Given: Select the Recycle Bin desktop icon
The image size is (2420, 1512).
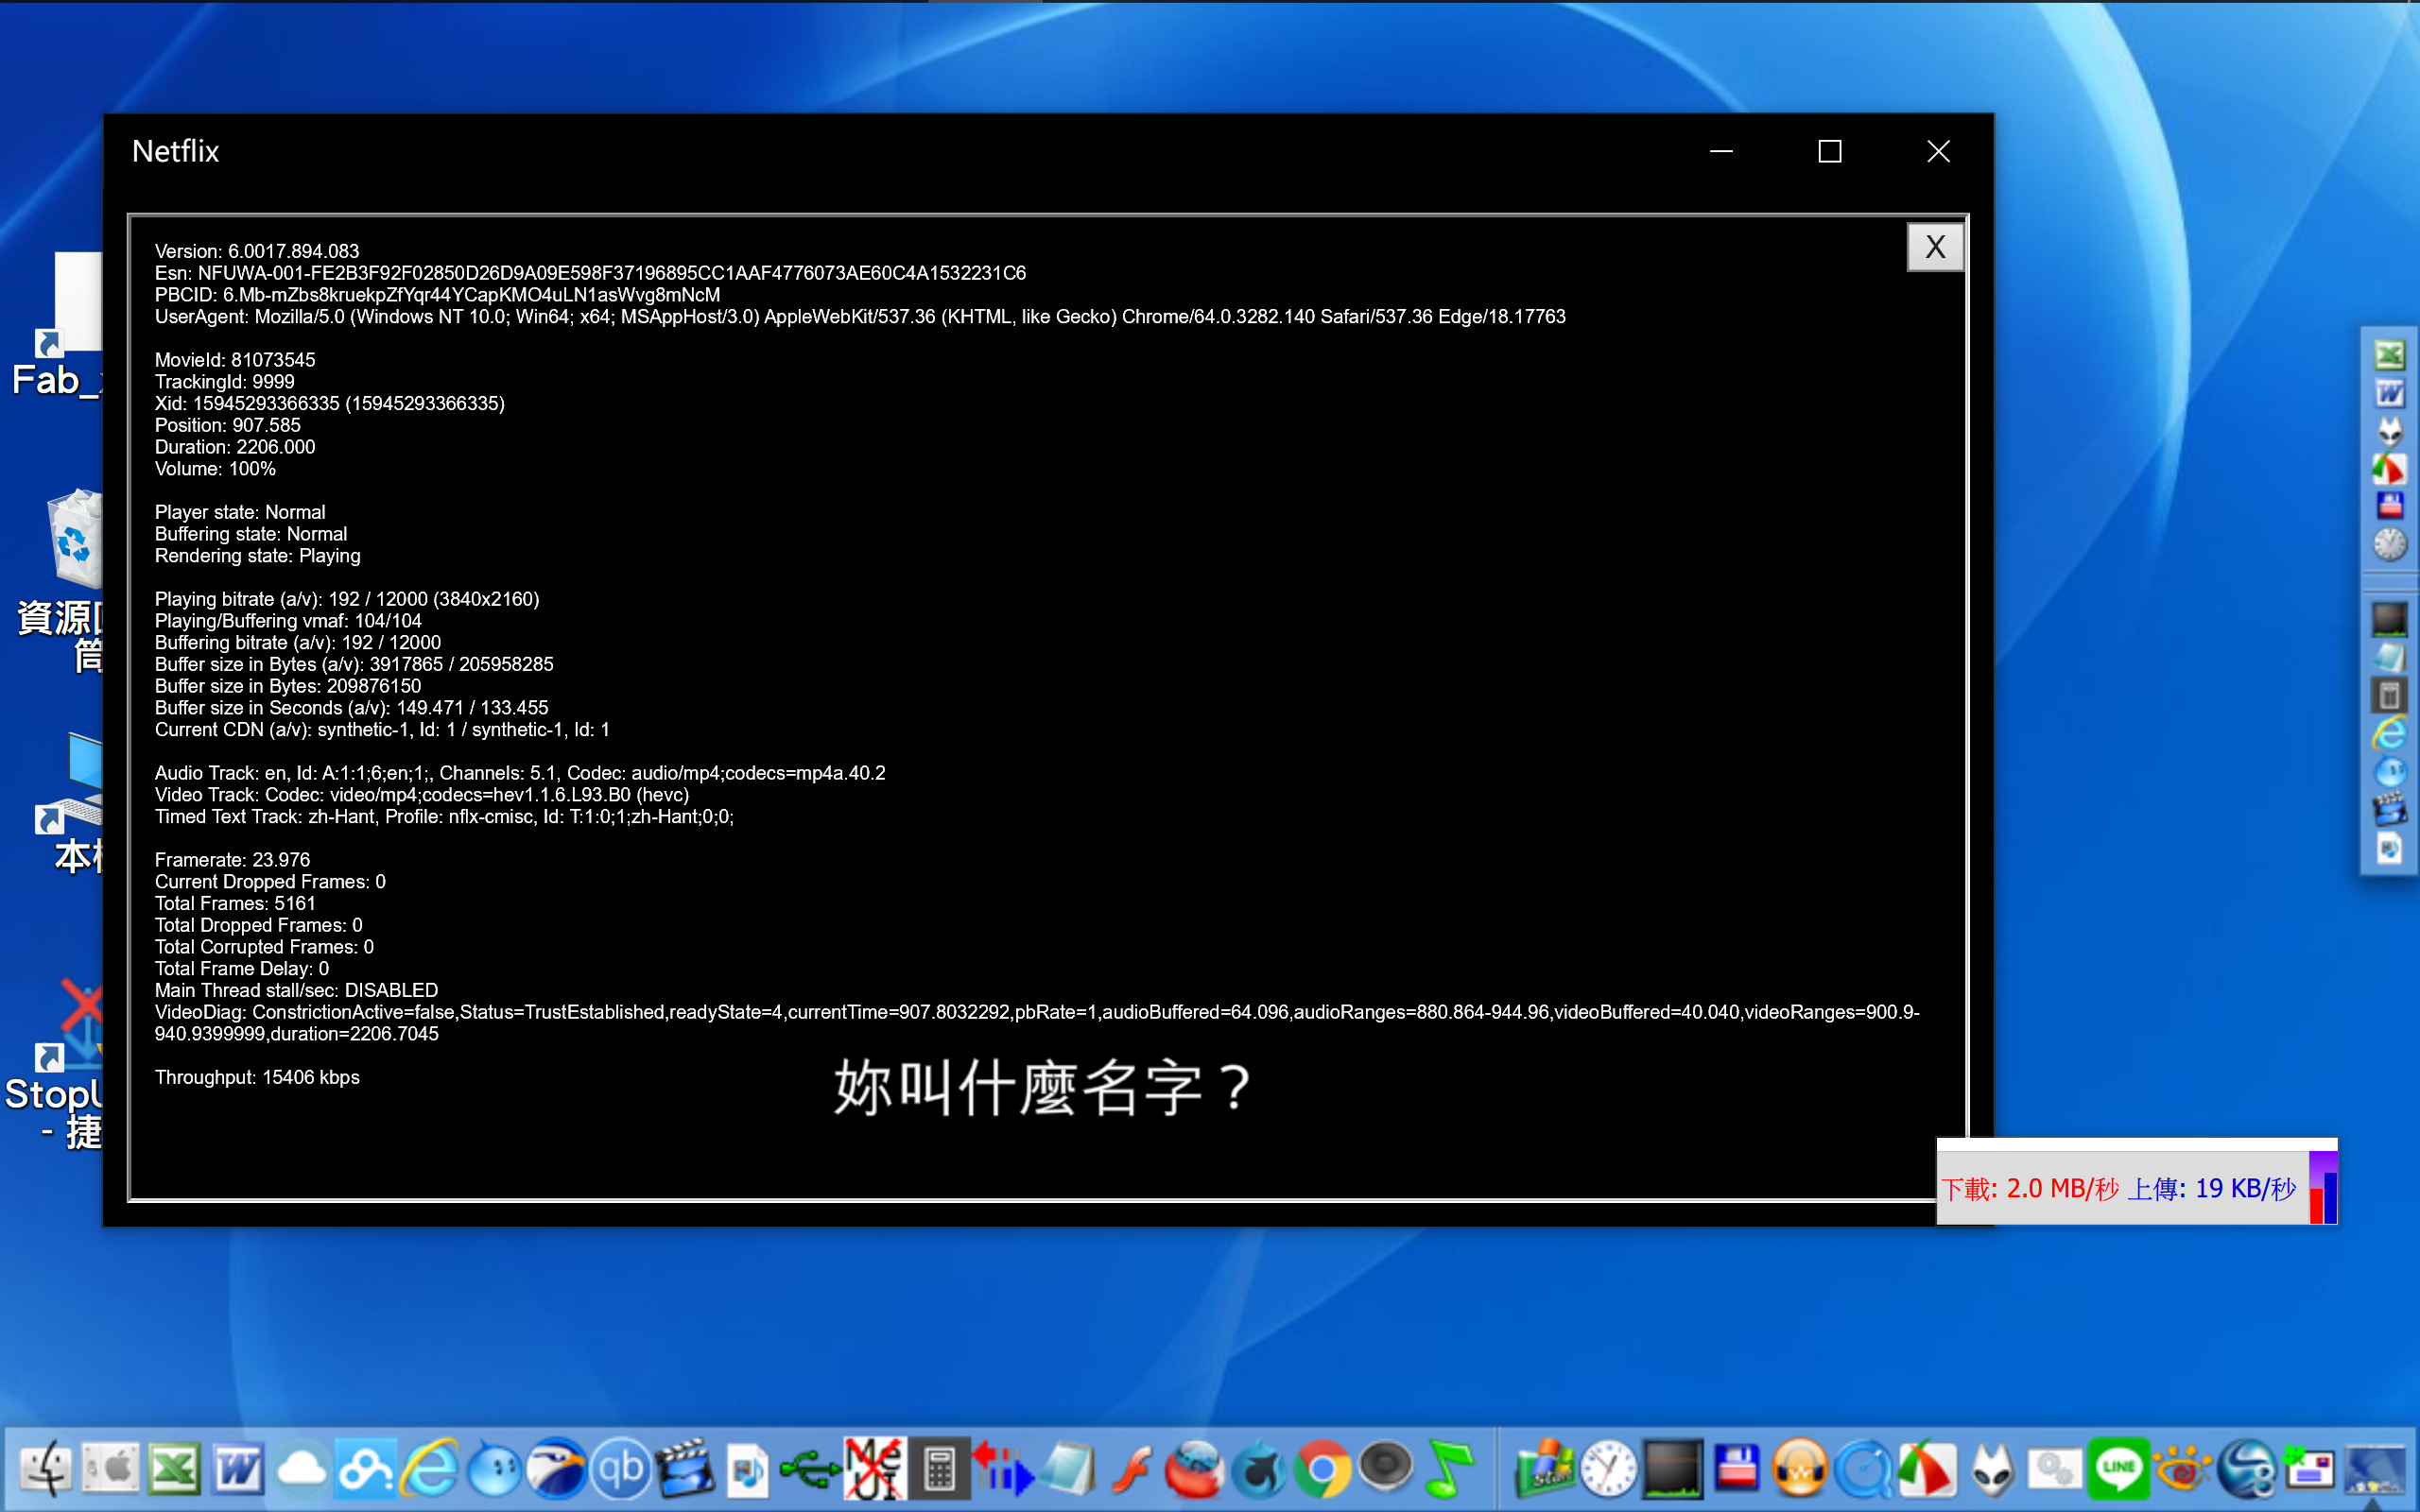Looking at the screenshot, I should [76, 540].
